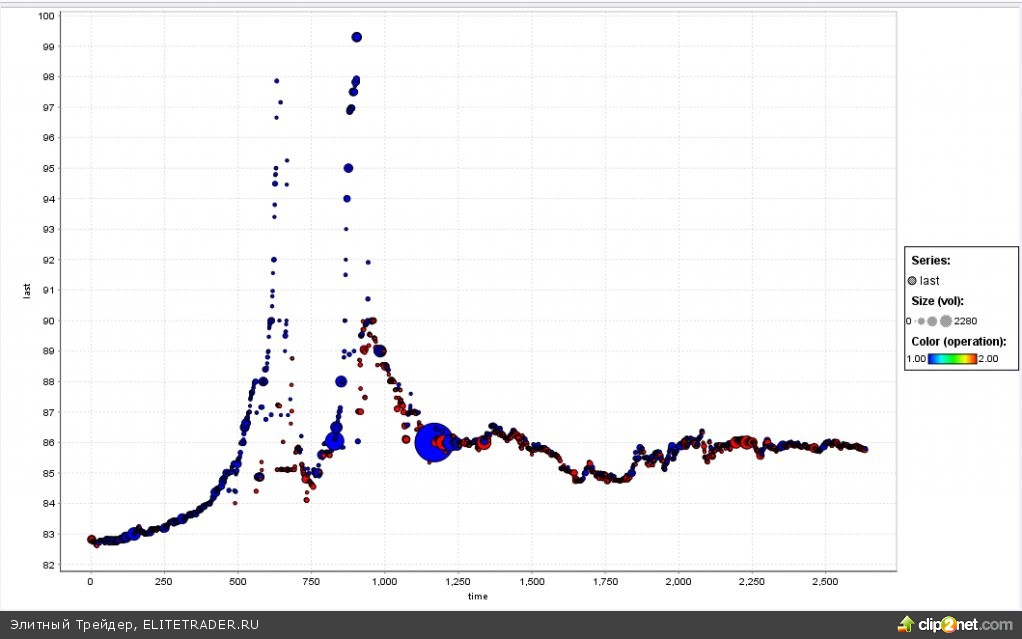Viewport: 1022px width, 639px height.
Task: Click the red starting point near price 83
Action: pos(91,539)
